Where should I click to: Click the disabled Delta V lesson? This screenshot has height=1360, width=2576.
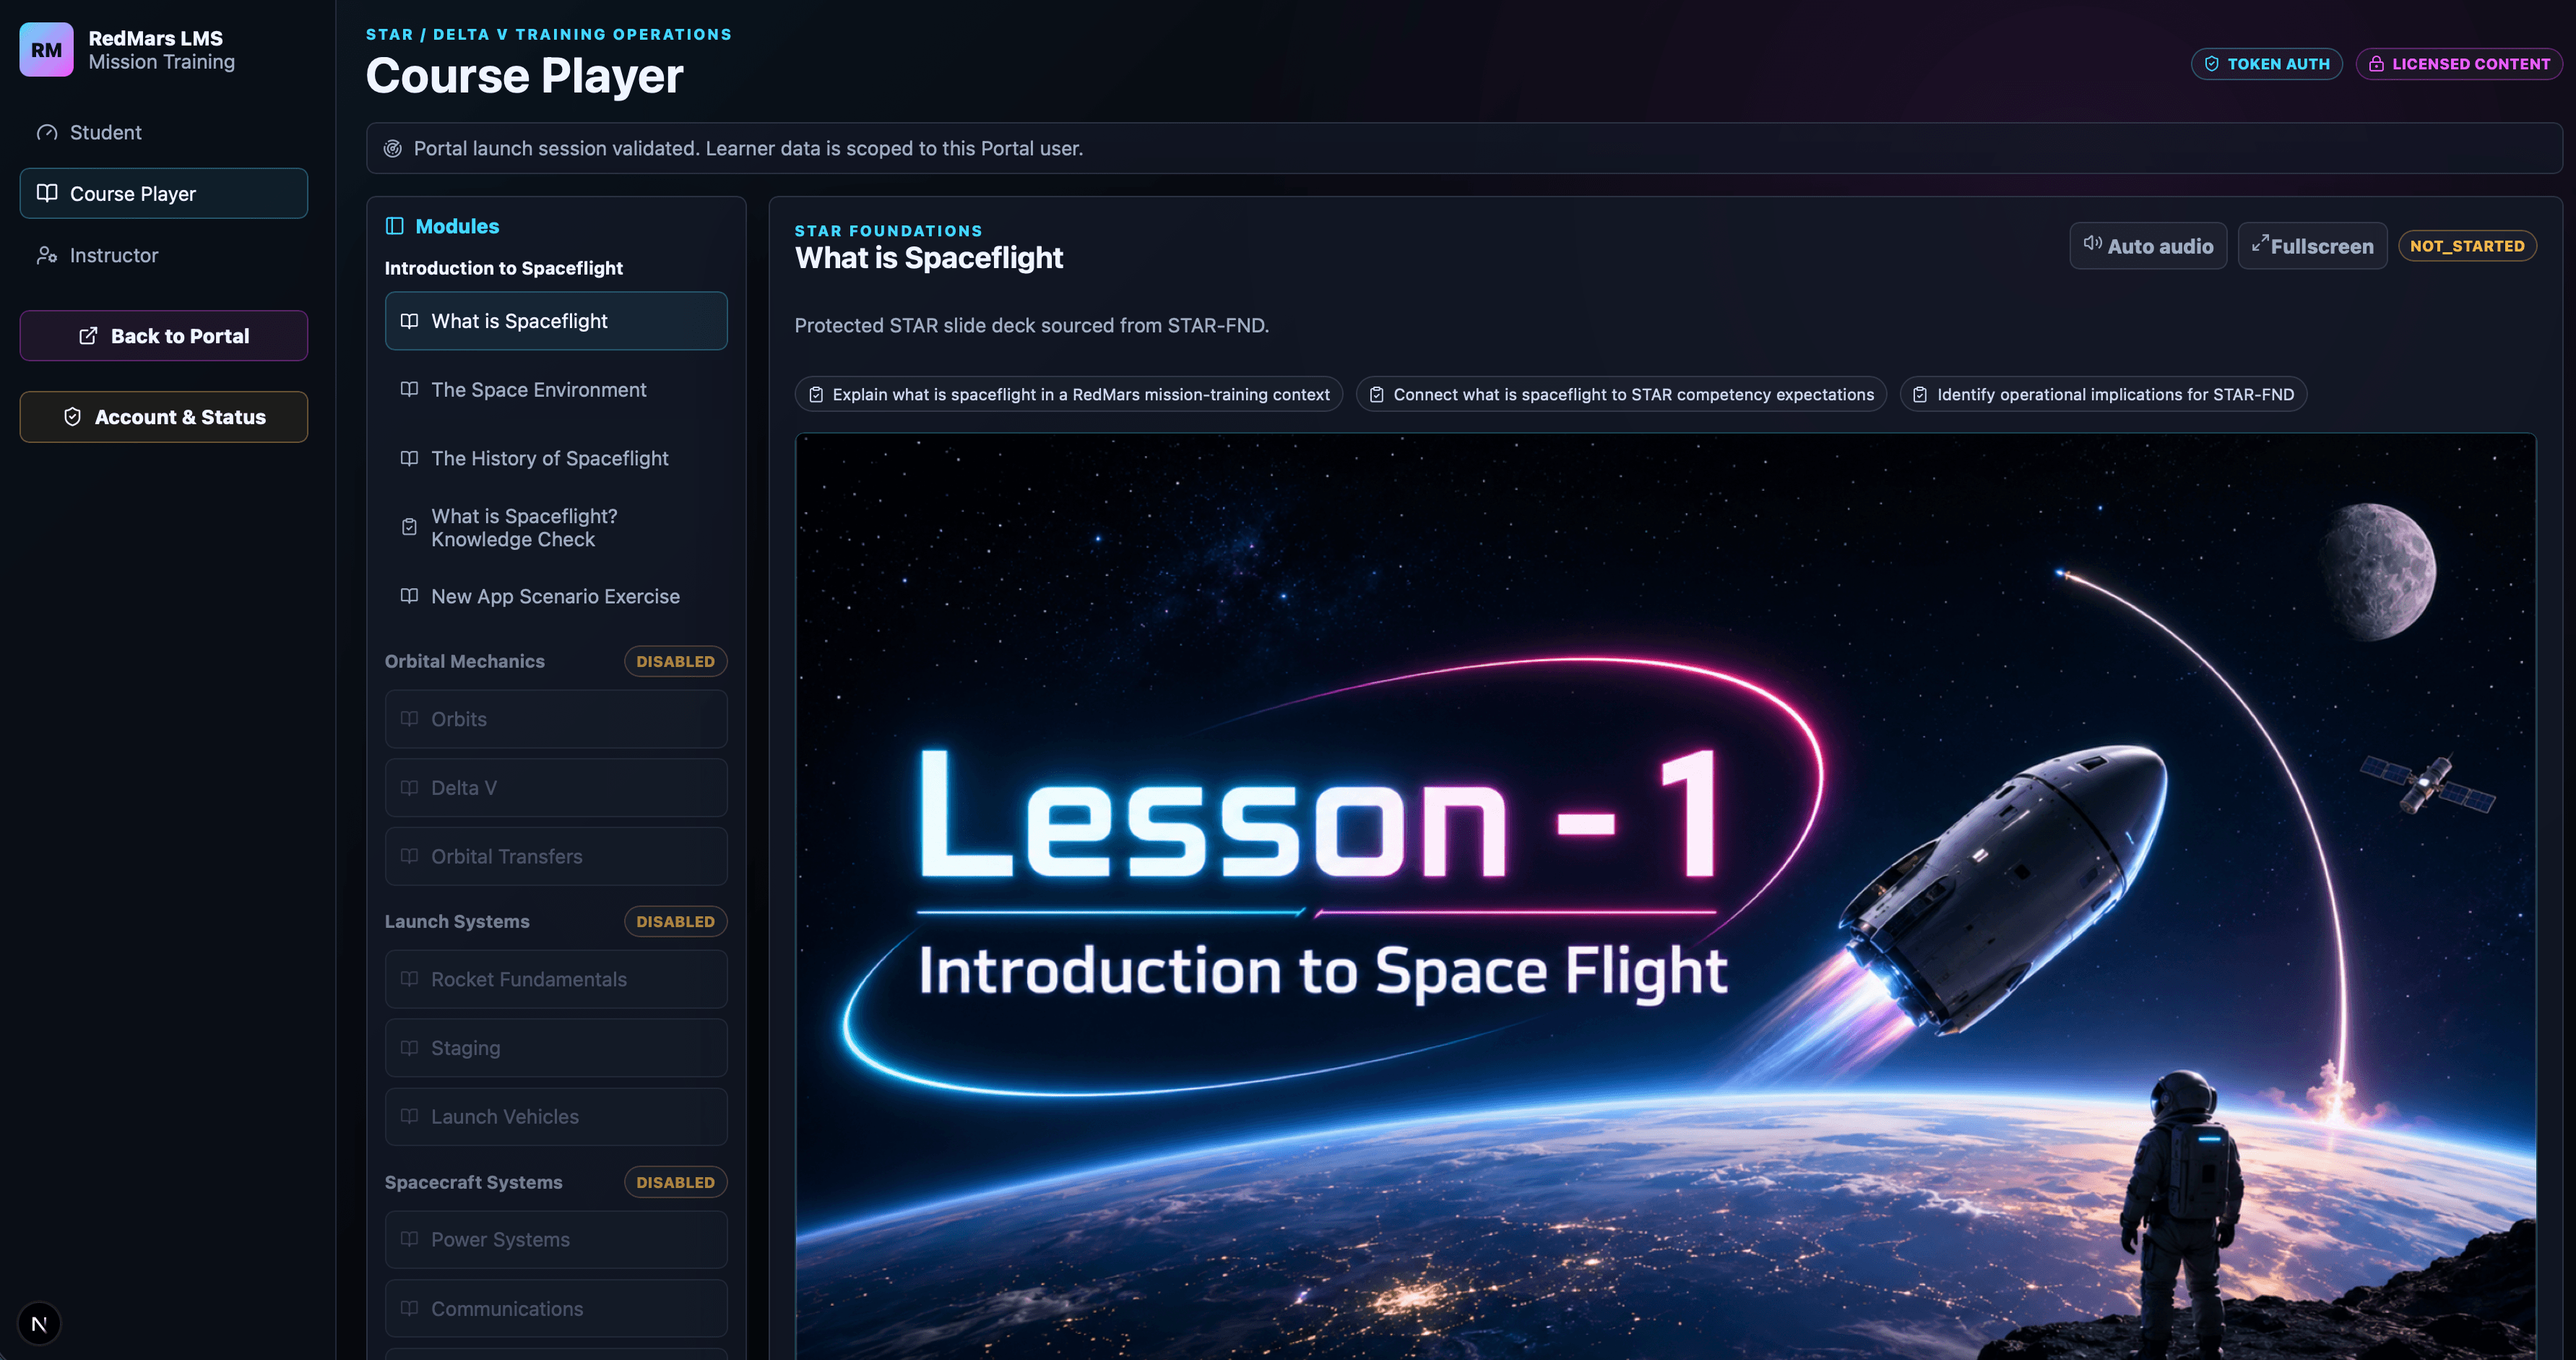tap(556, 788)
